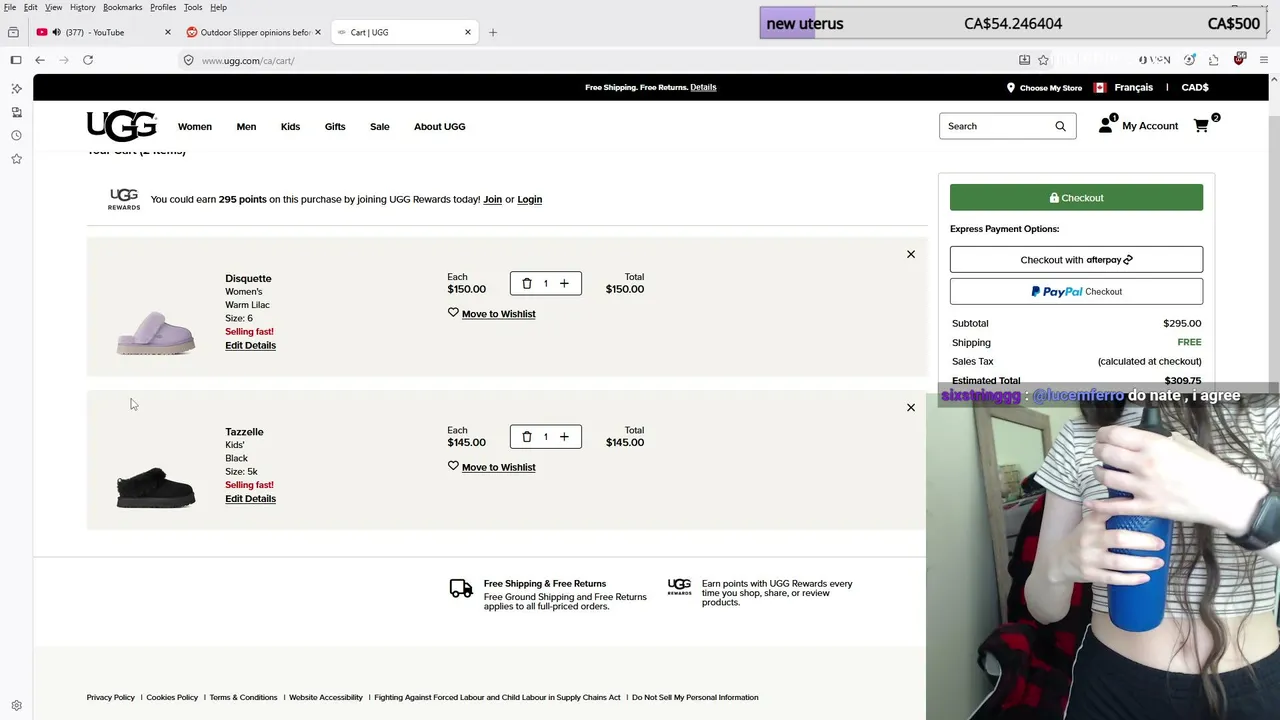
Task: Bookmark this page with the star icon
Action: 1043,60
